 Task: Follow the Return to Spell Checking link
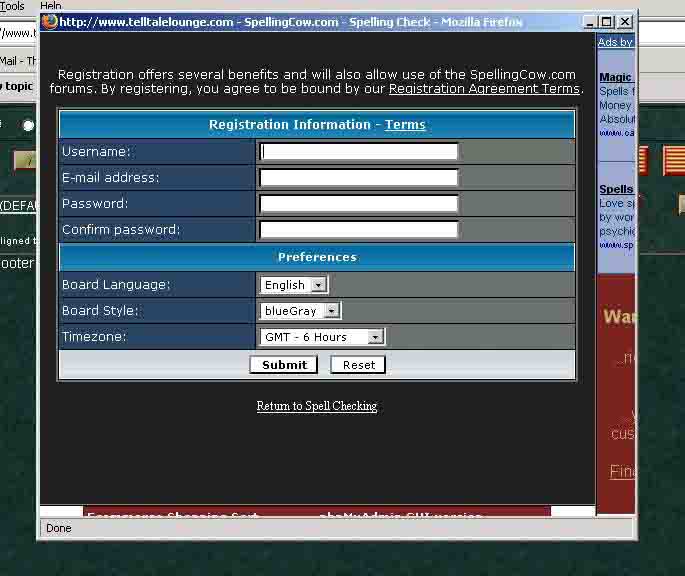click(317, 406)
